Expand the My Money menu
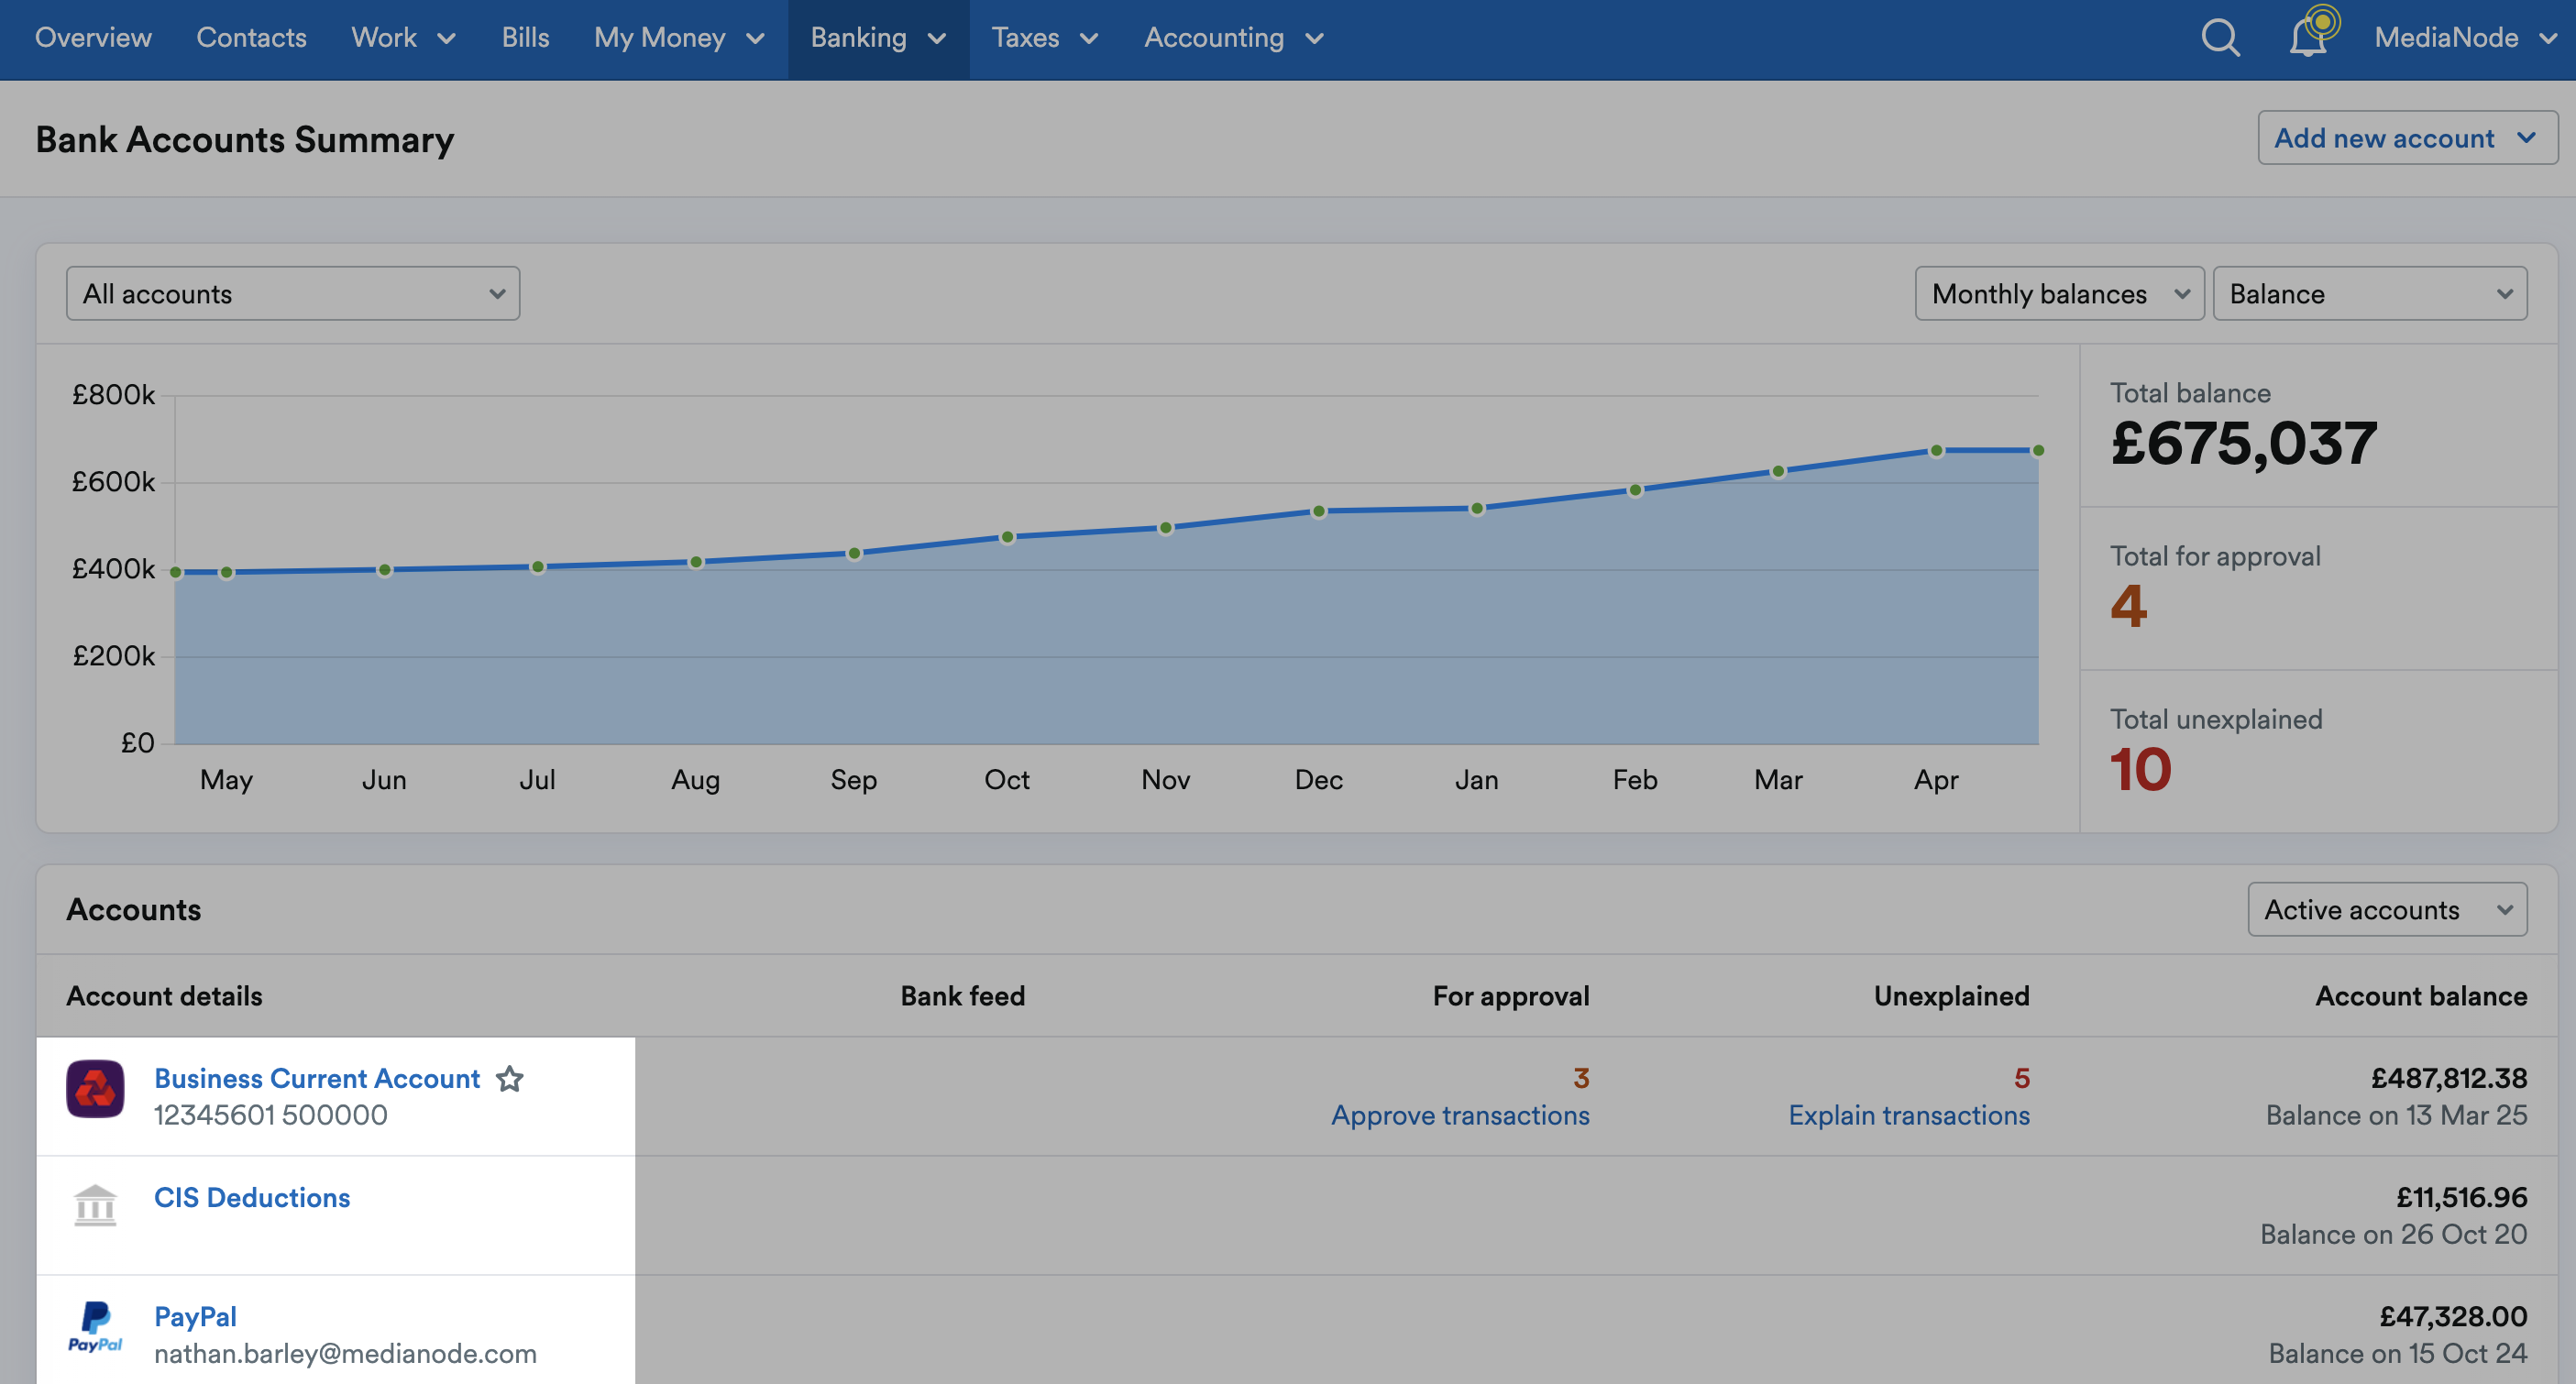This screenshot has height=1384, width=2576. pos(679,38)
